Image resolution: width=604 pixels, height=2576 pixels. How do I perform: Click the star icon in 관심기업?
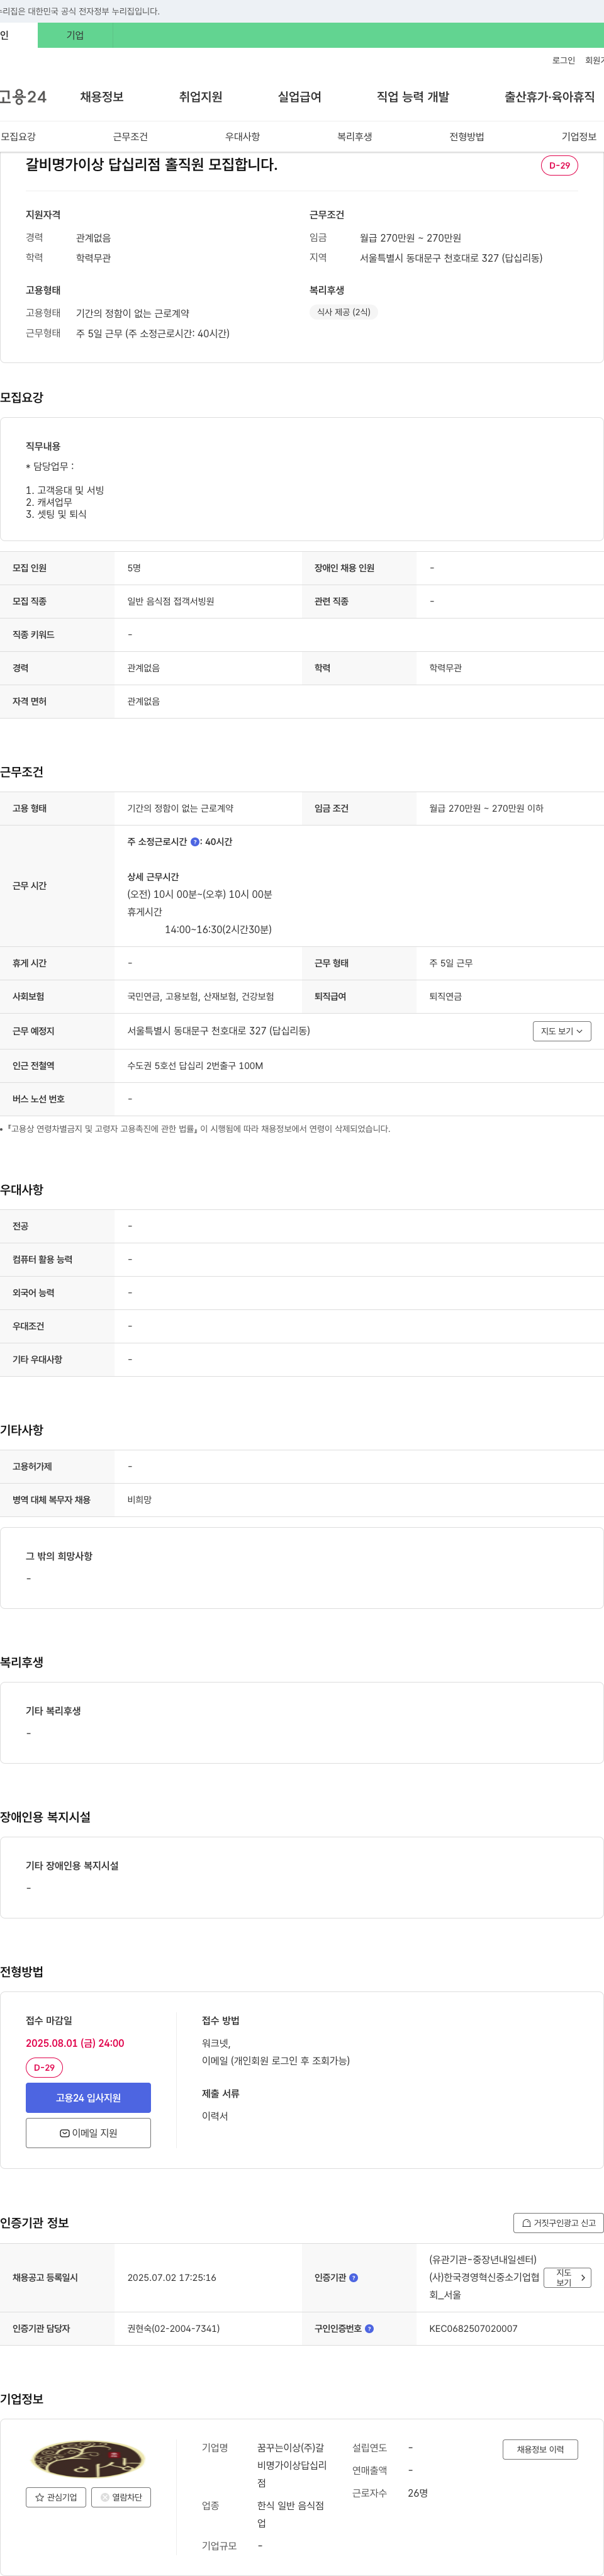(39, 2497)
